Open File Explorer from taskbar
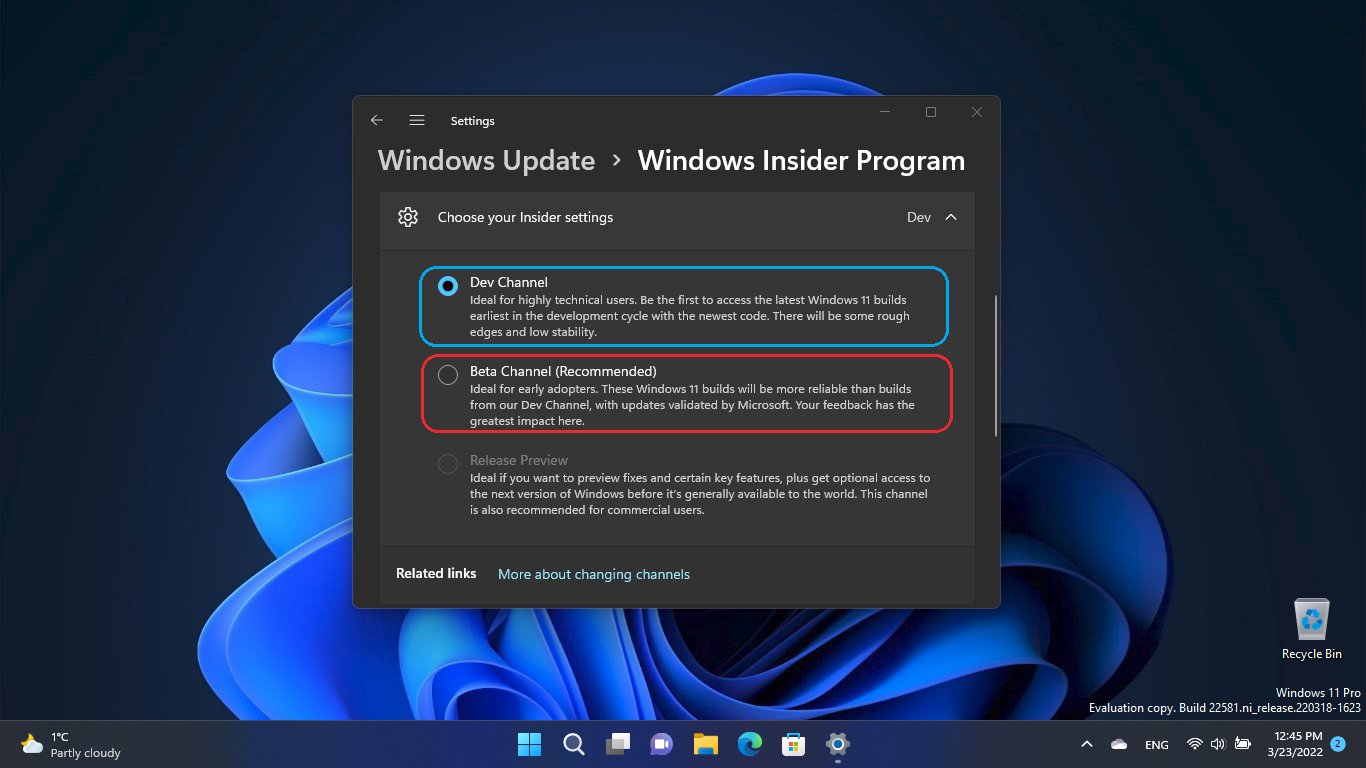Screen dimensions: 1366x768 (x=706, y=744)
